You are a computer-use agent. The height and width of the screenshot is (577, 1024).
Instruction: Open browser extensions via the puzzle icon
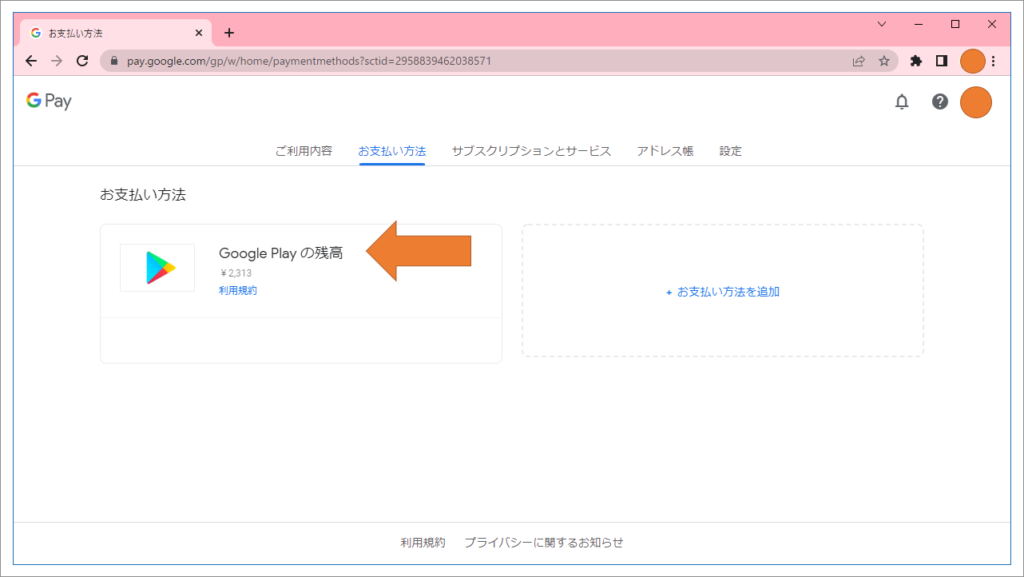click(x=916, y=60)
